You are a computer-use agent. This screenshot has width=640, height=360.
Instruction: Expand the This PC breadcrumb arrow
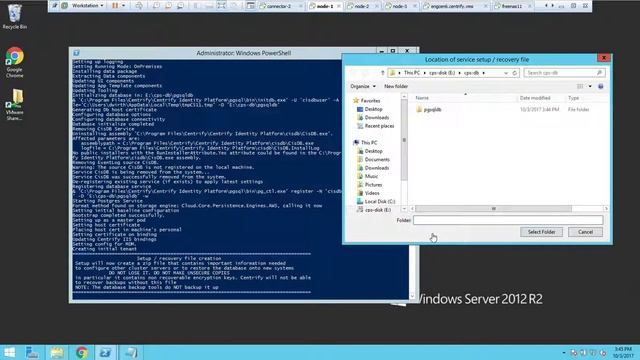pyautogui.click(x=424, y=73)
